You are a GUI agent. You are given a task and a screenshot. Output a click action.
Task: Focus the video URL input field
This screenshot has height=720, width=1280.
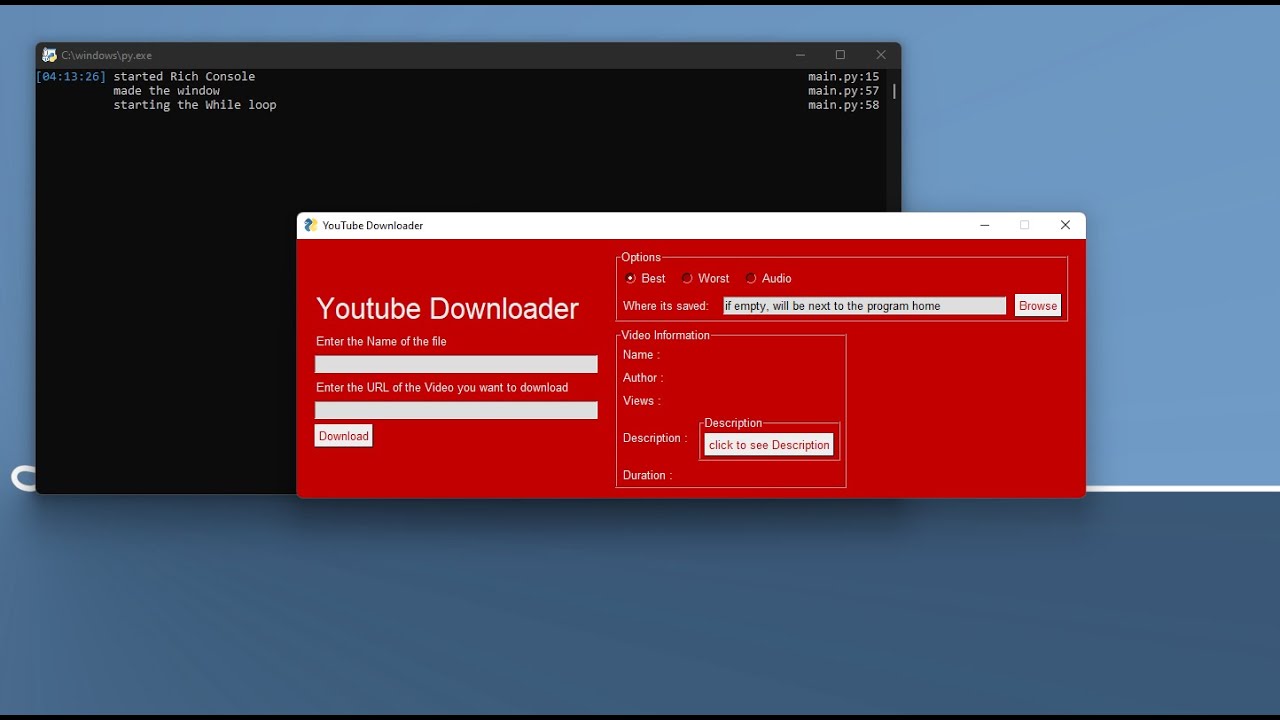click(456, 410)
